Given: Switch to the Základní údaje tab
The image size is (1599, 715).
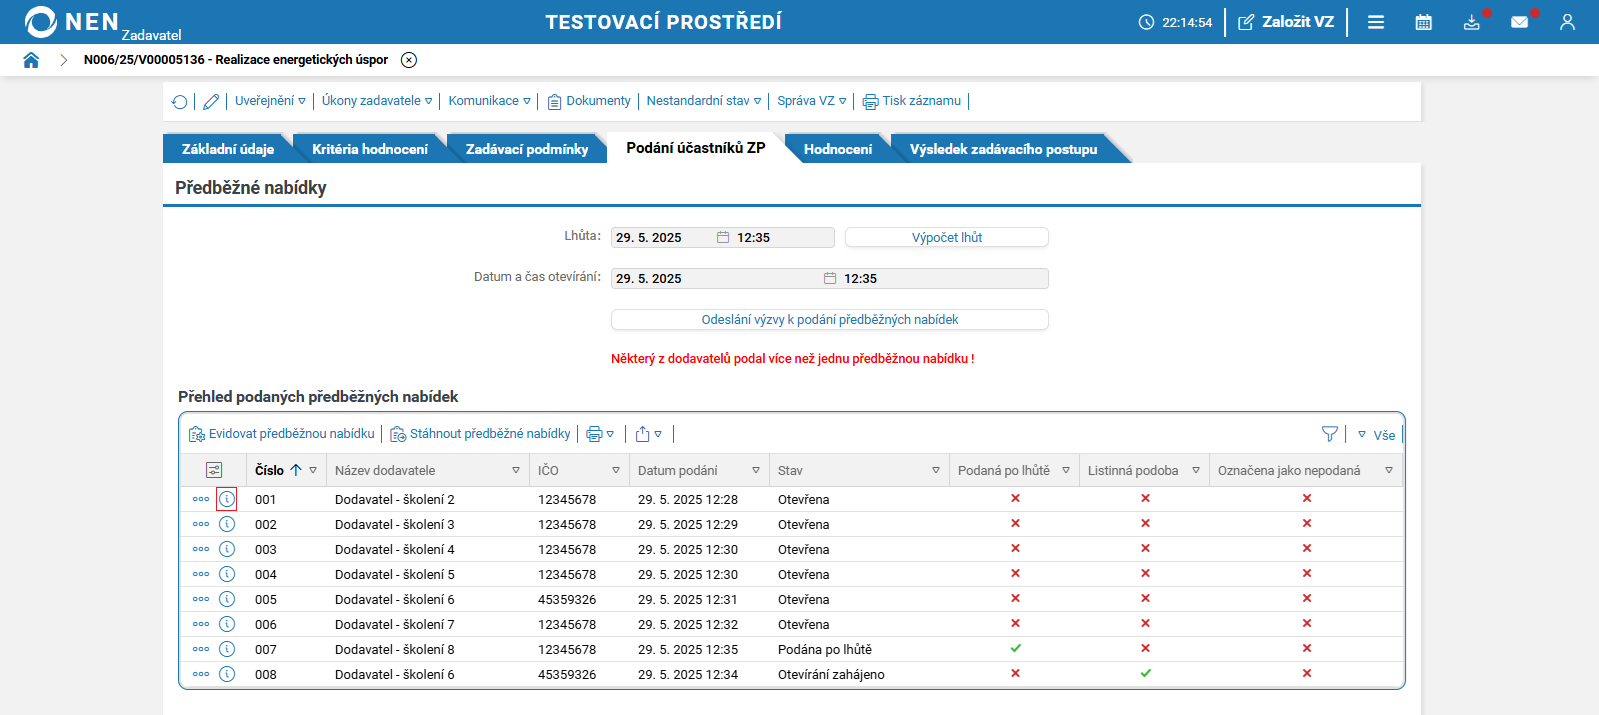Looking at the screenshot, I should 228,149.
